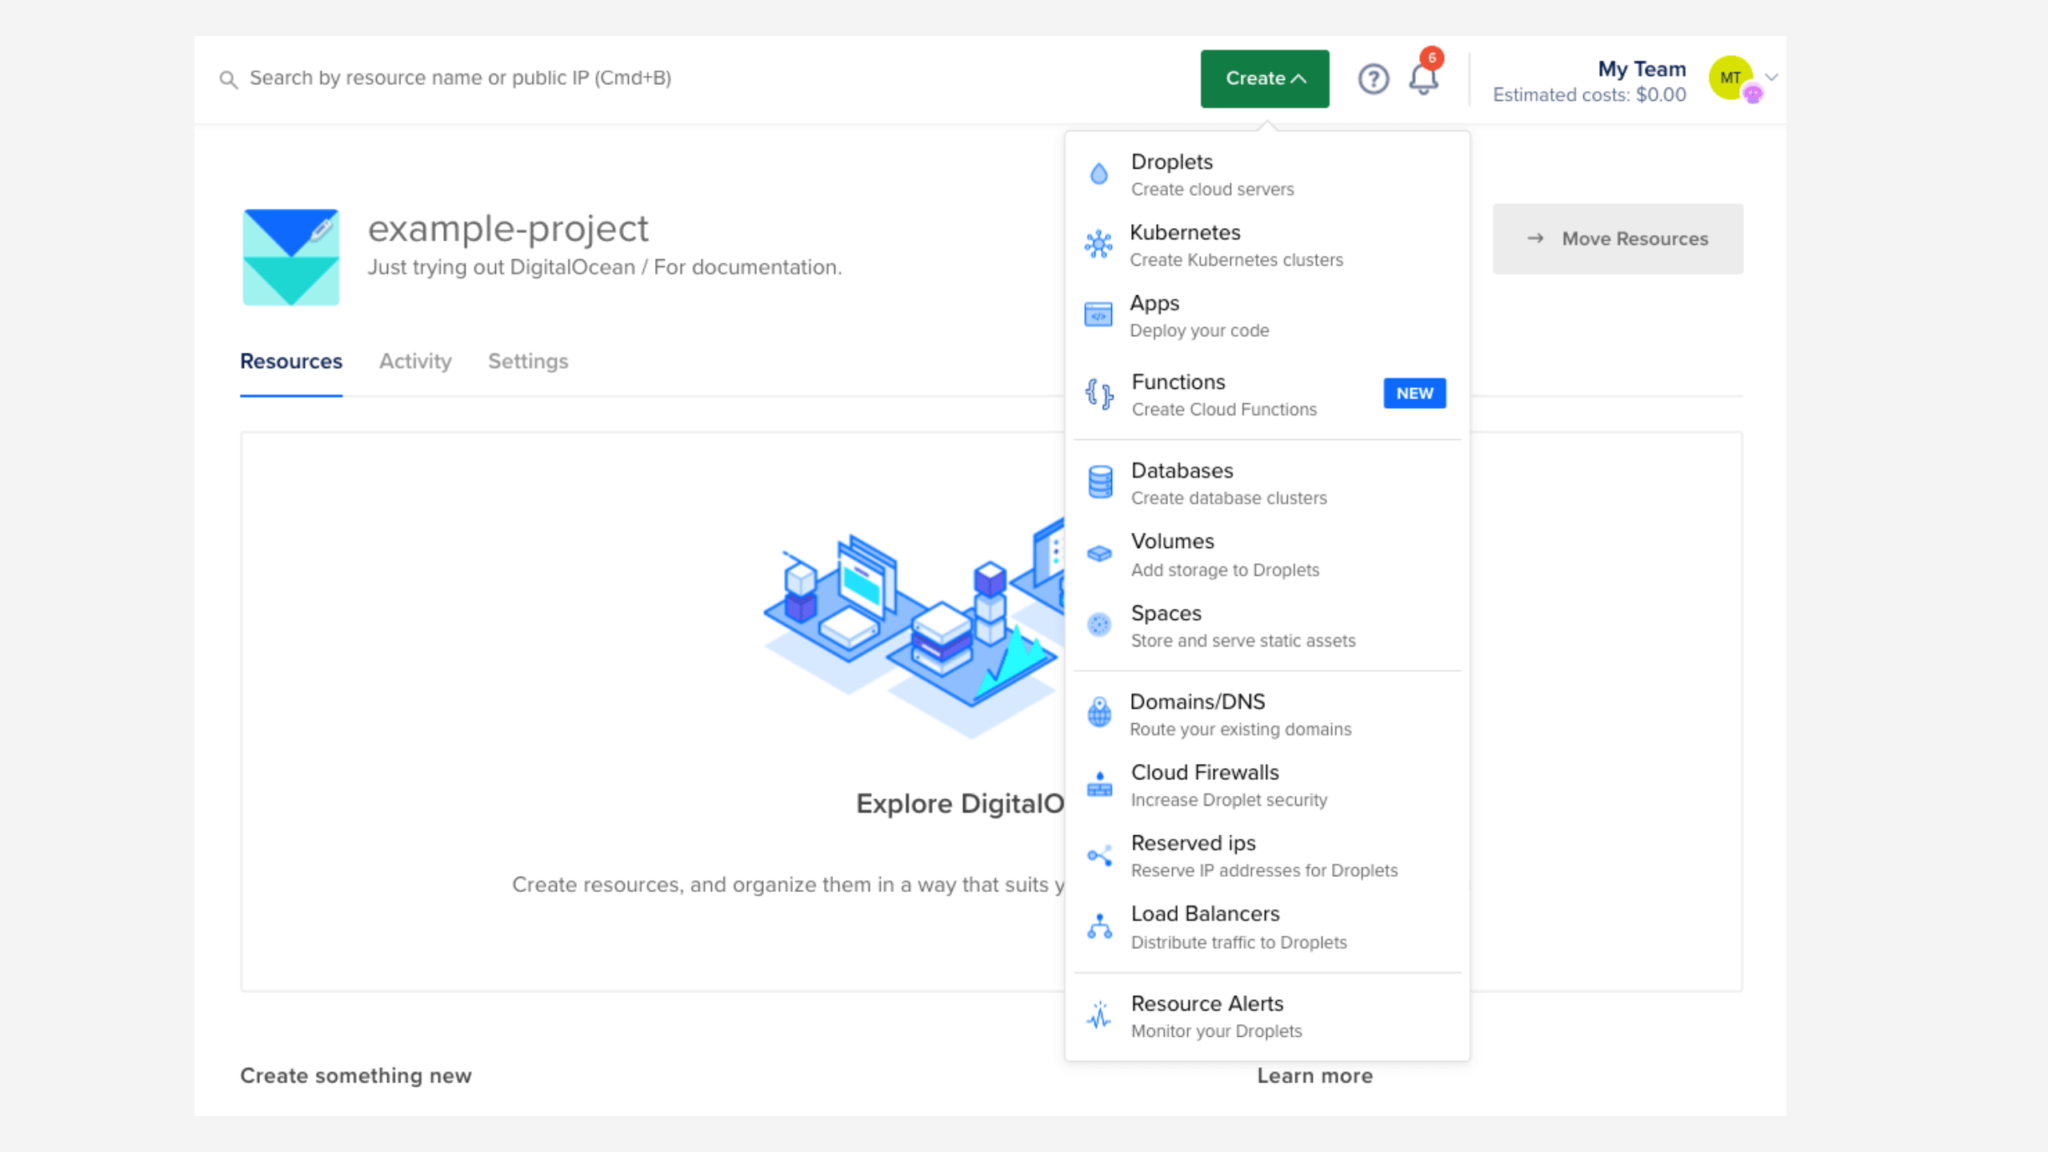
Task: Focus the resource name search field
Action: click(x=460, y=78)
